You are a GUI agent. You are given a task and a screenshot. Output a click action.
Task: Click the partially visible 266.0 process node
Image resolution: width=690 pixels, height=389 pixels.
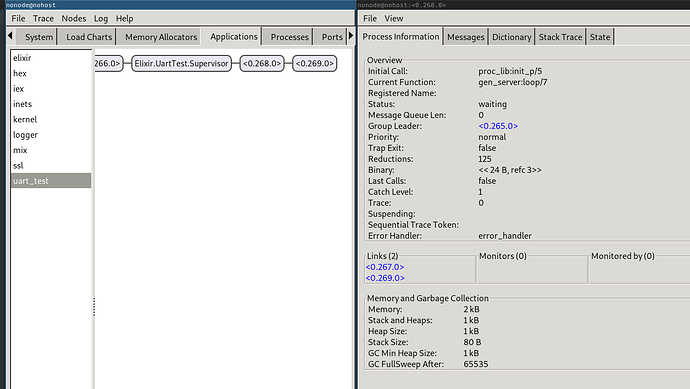108,63
